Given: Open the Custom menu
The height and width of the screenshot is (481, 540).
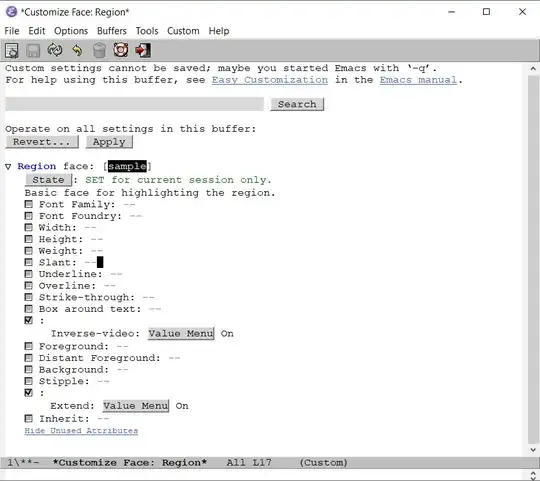Looking at the screenshot, I should point(183,31).
